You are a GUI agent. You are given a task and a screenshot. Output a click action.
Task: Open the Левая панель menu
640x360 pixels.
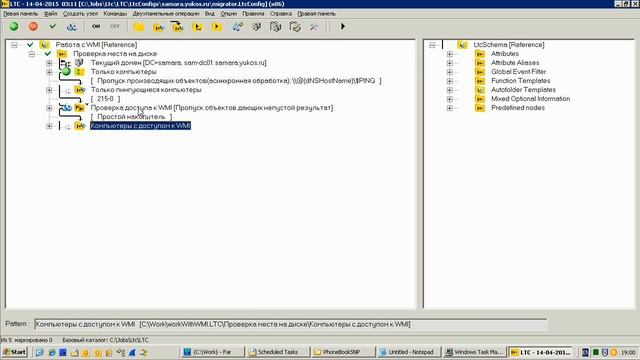tap(20, 13)
